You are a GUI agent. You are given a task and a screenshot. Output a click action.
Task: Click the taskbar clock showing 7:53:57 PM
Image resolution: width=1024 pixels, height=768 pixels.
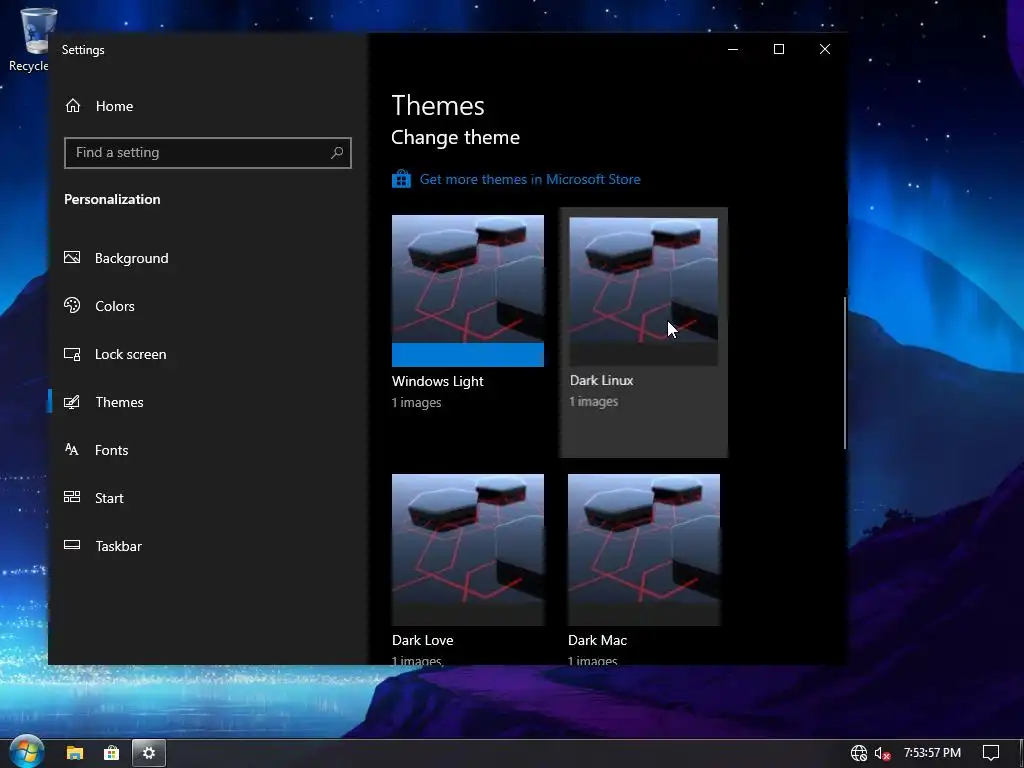click(x=932, y=753)
